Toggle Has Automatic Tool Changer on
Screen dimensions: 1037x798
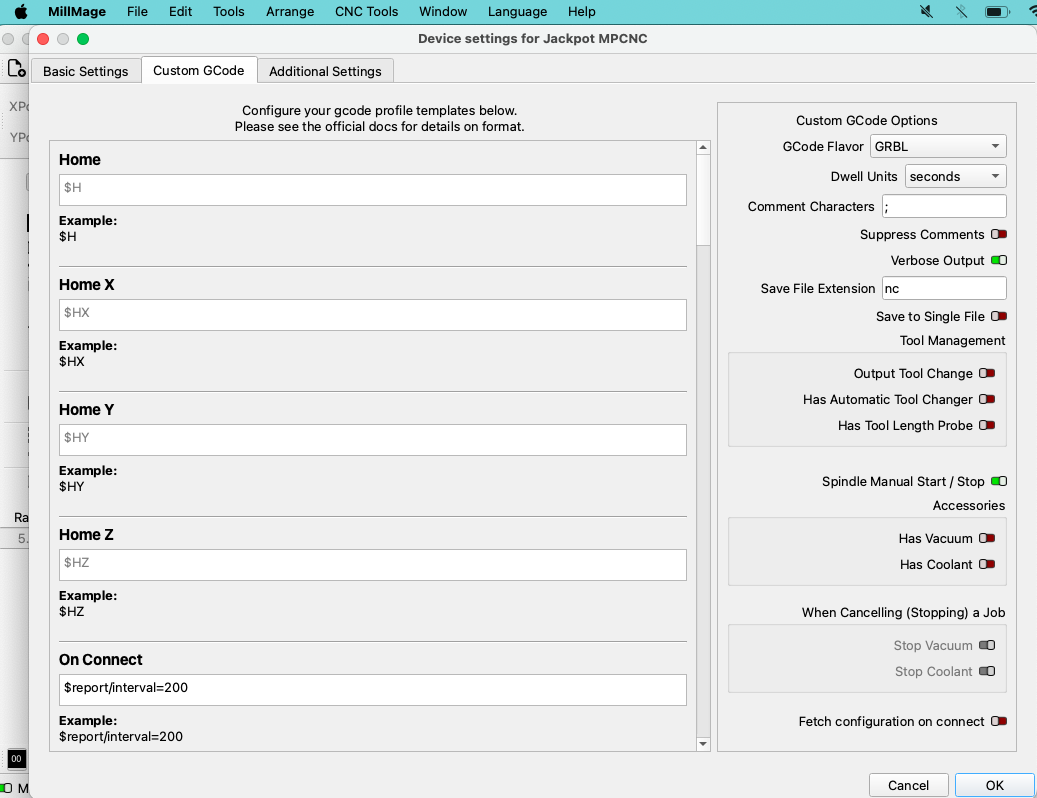[x=987, y=400]
